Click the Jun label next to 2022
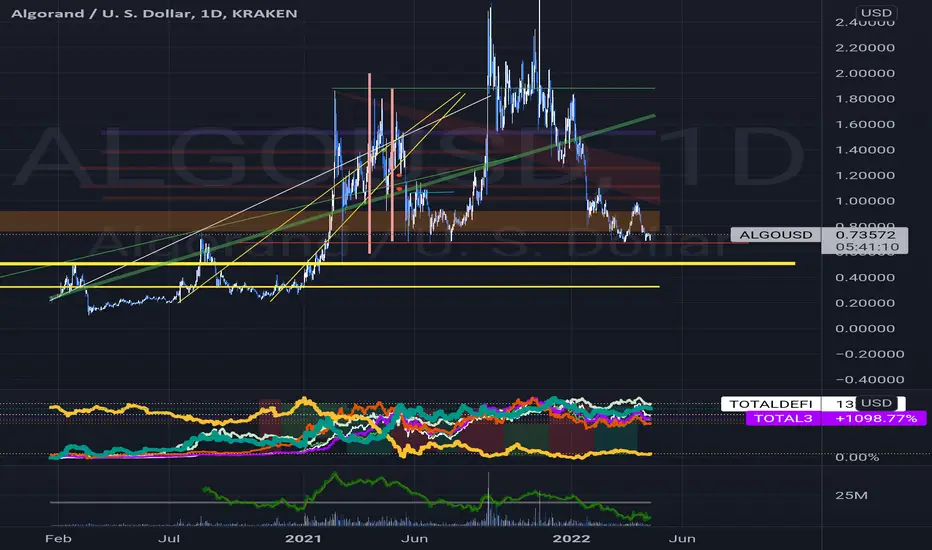 click(682, 539)
